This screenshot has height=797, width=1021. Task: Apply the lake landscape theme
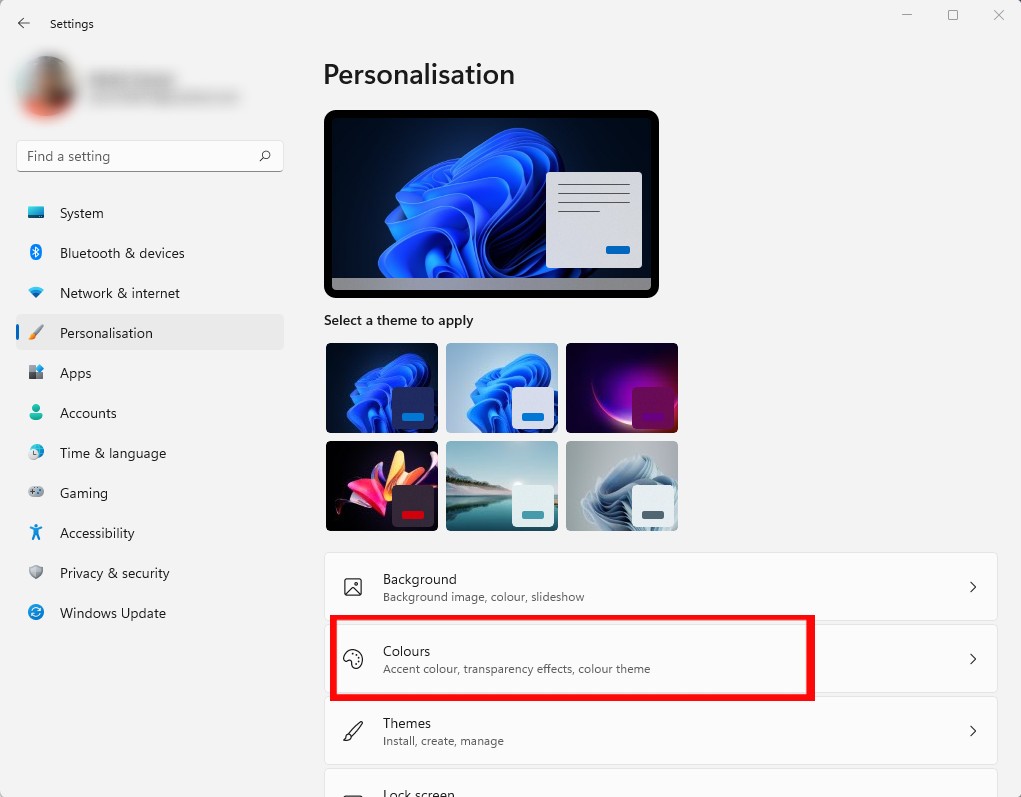coord(501,486)
